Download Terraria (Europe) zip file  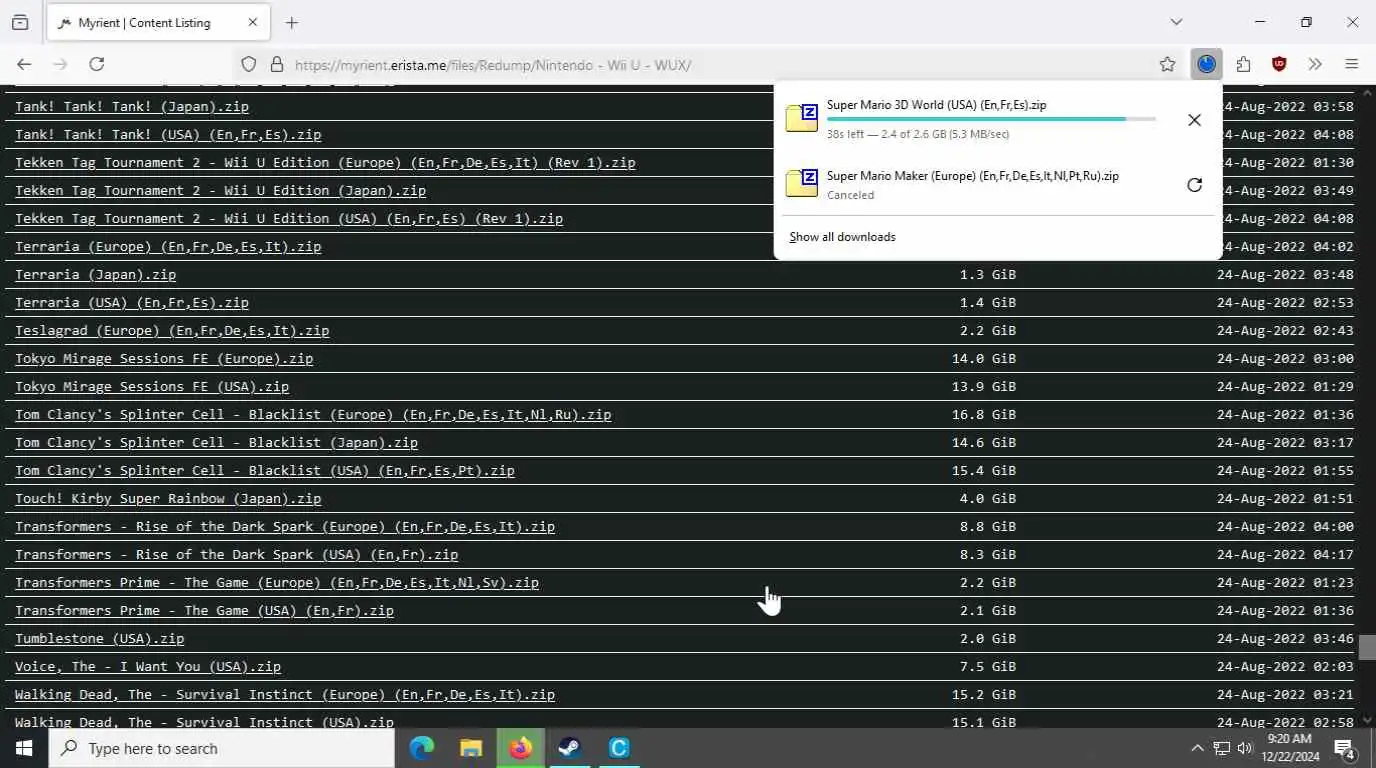[168, 246]
